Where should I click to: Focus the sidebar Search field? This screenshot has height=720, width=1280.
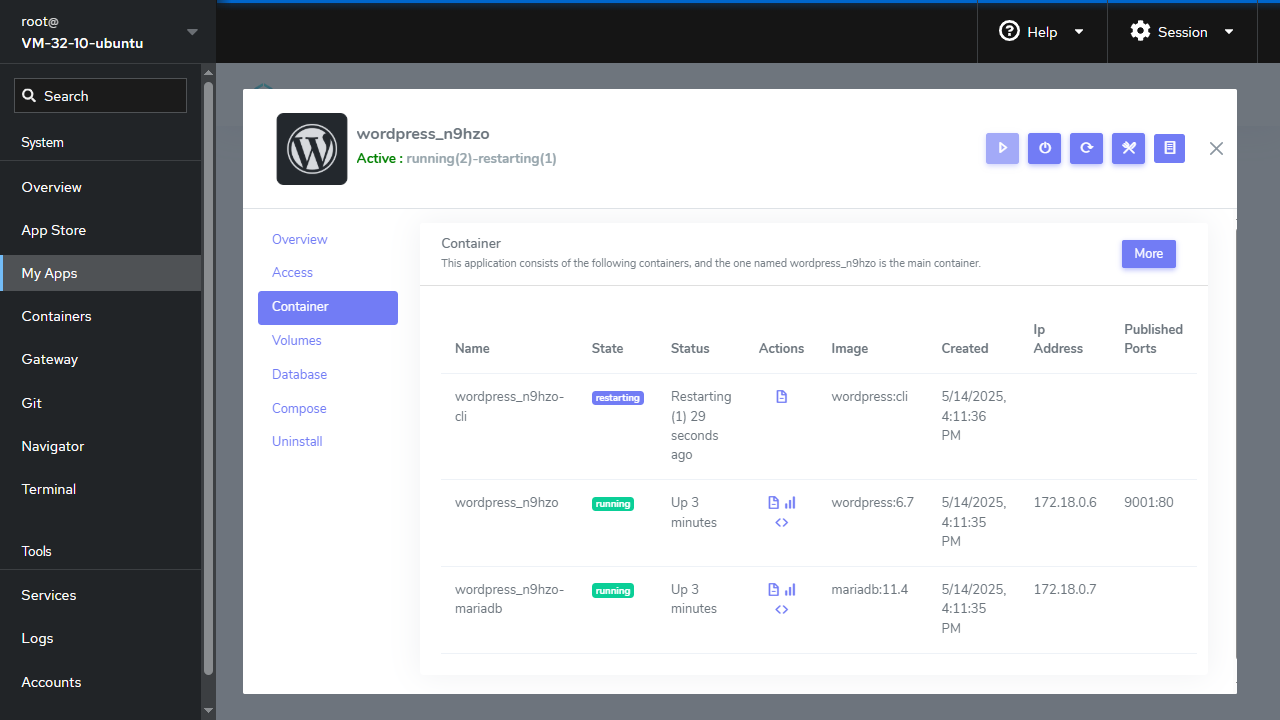pos(100,96)
